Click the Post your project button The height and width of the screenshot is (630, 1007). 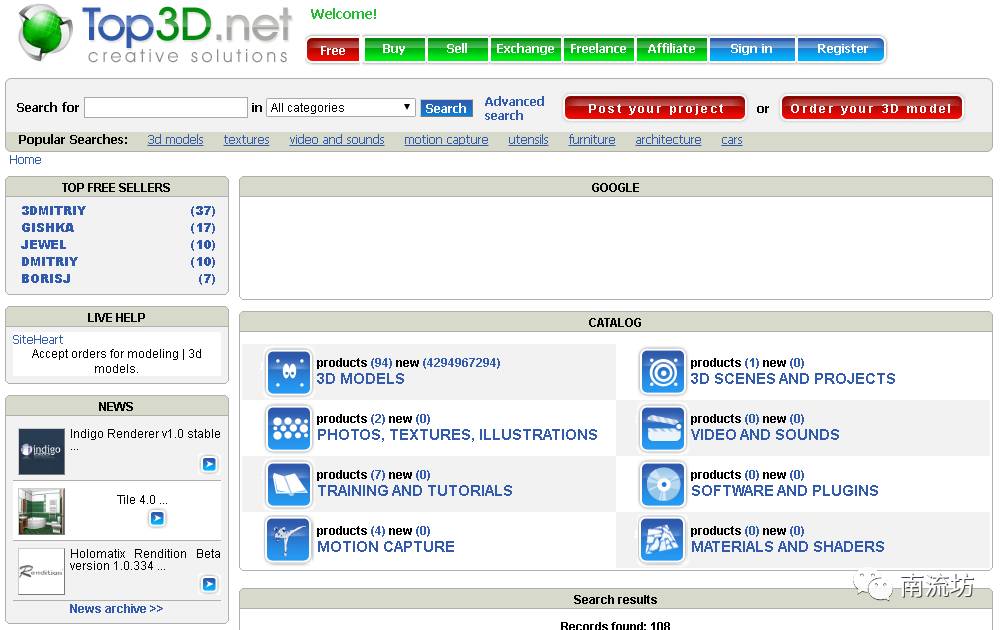point(655,108)
